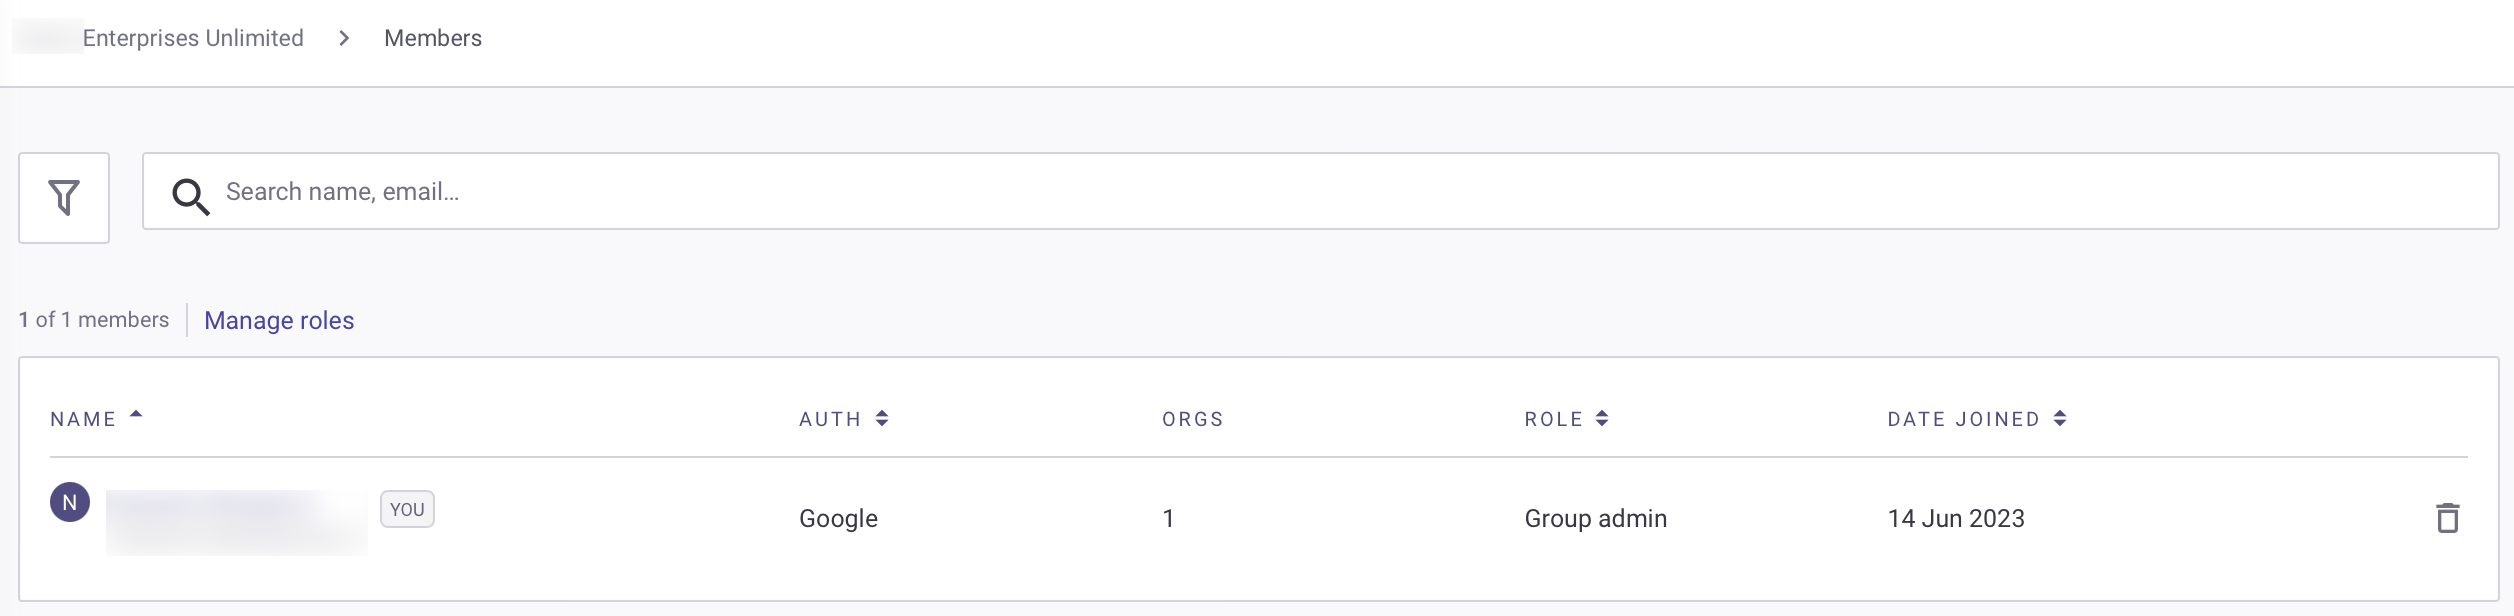The height and width of the screenshot is (616, 2514).
Task: Click the YOU badge beside the member
Action: [x=407, y=509]
